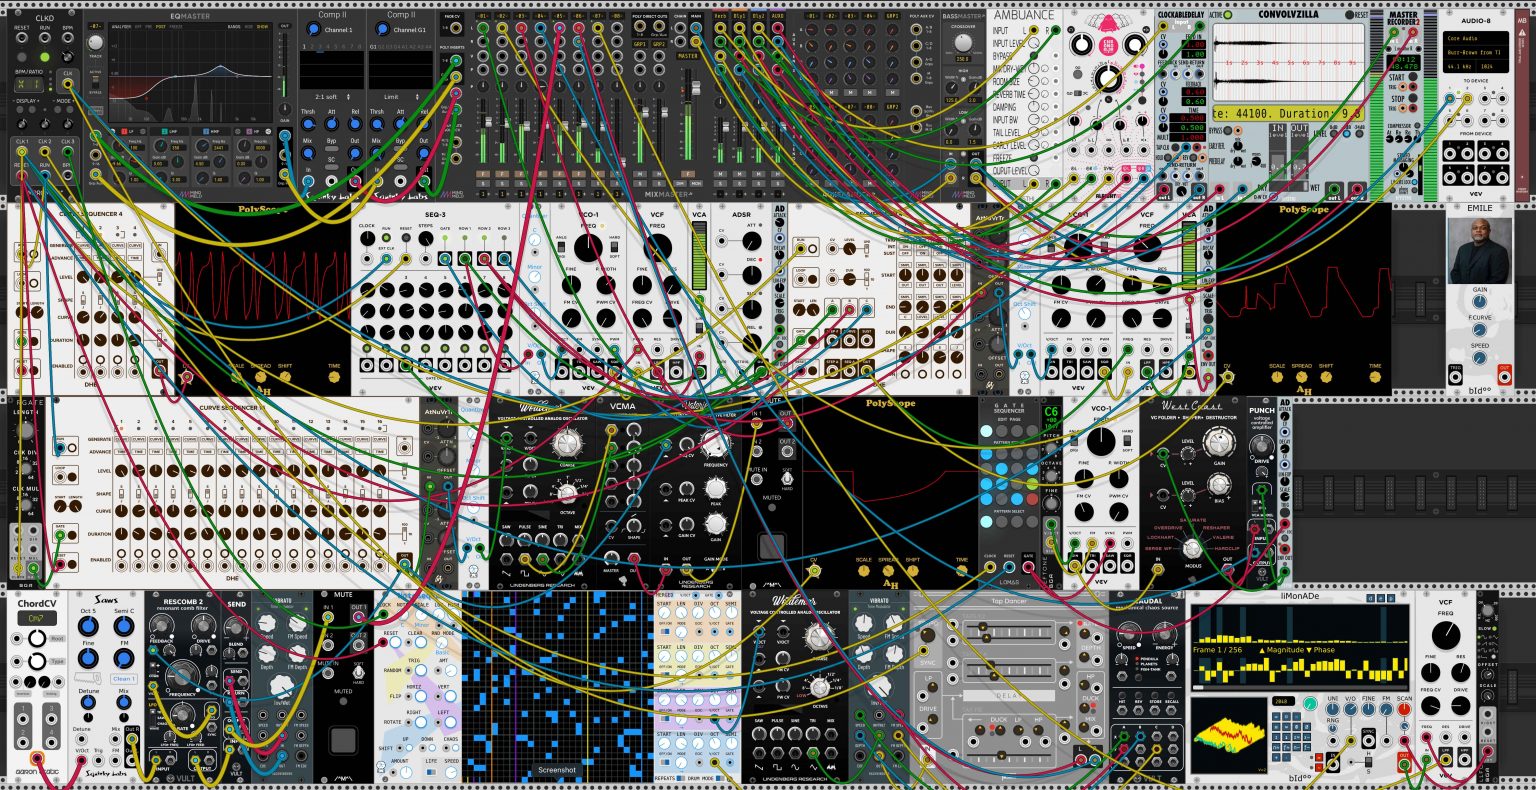Click the FREQ knob on SEQ-3 row VCO-1
Viewport: 1536px width, 790px height.
pyautogui.click(x=588, y=250)
